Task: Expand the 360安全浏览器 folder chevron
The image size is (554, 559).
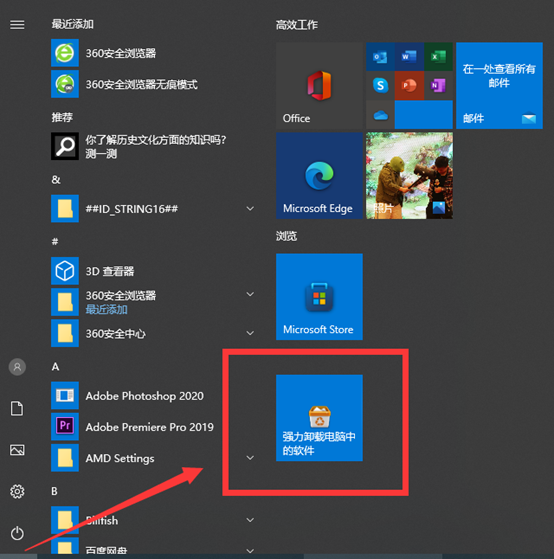Action: coord(250,294)
